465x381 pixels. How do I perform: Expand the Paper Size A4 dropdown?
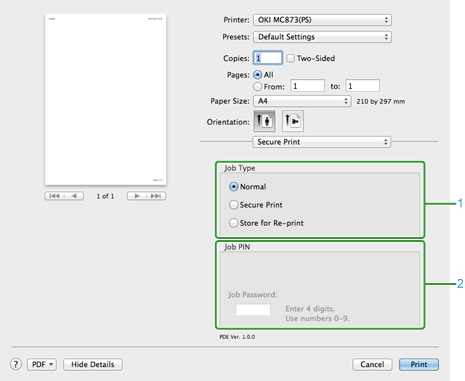[x=302, y=101]
